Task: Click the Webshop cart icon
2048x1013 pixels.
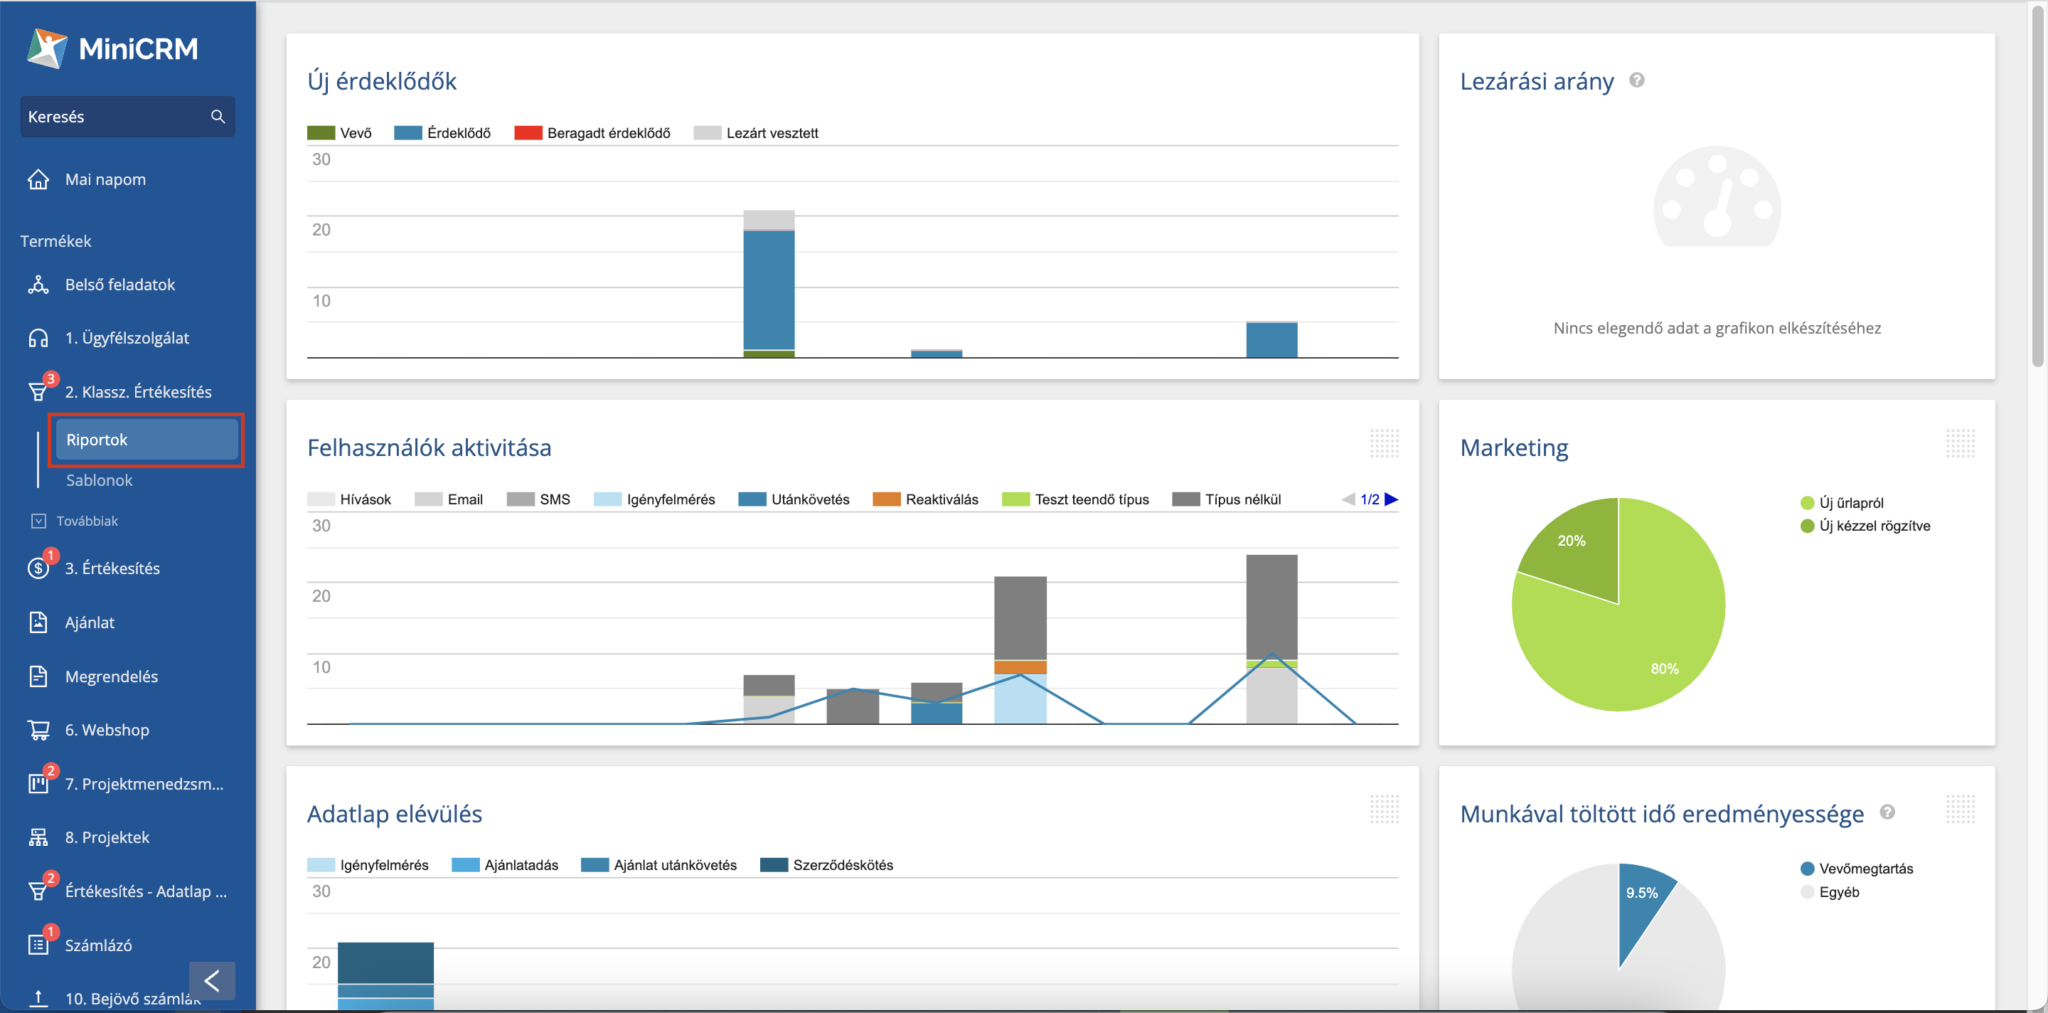Action: [x=38, y=730]
